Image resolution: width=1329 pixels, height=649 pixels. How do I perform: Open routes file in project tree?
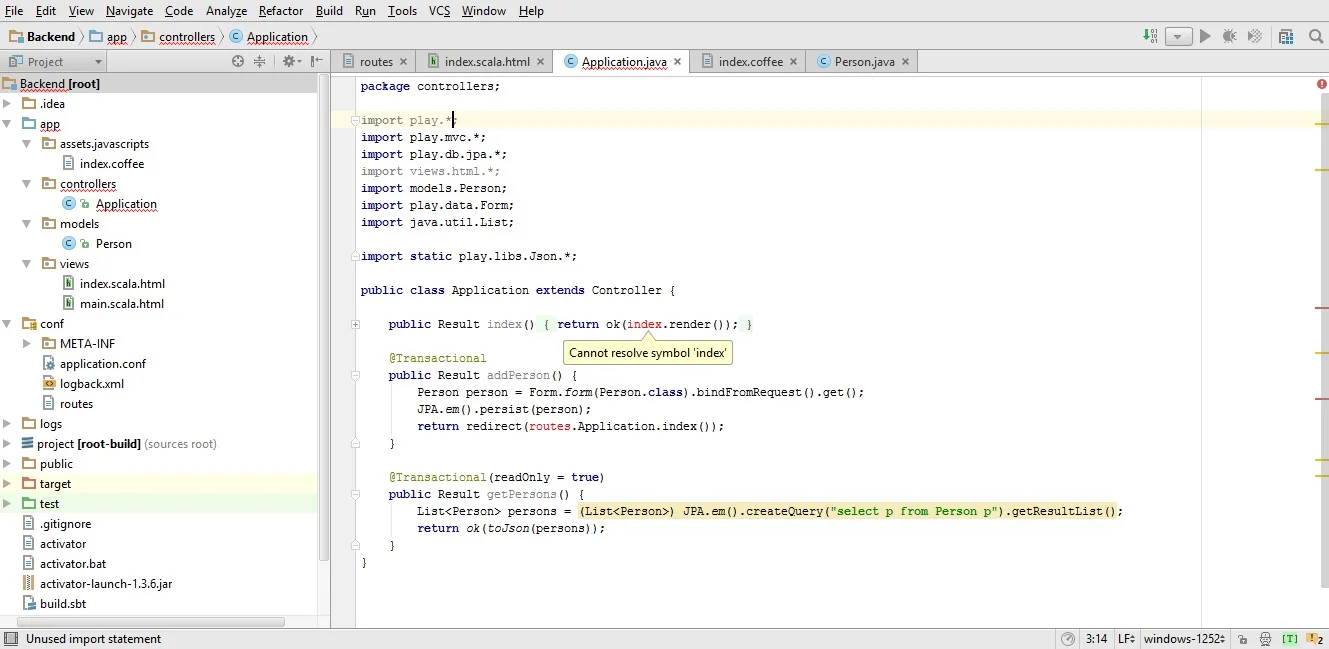[x=76, y=404]
